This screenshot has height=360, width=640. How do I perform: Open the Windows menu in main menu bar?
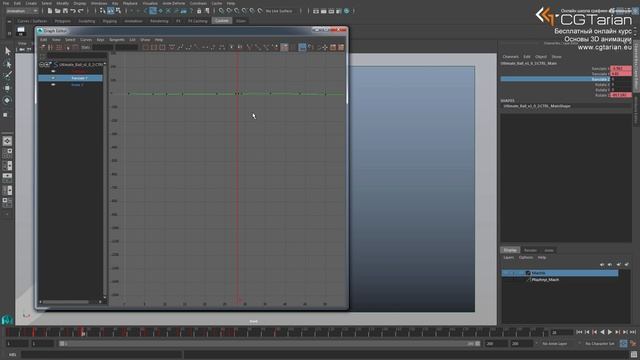pos(99,3)
